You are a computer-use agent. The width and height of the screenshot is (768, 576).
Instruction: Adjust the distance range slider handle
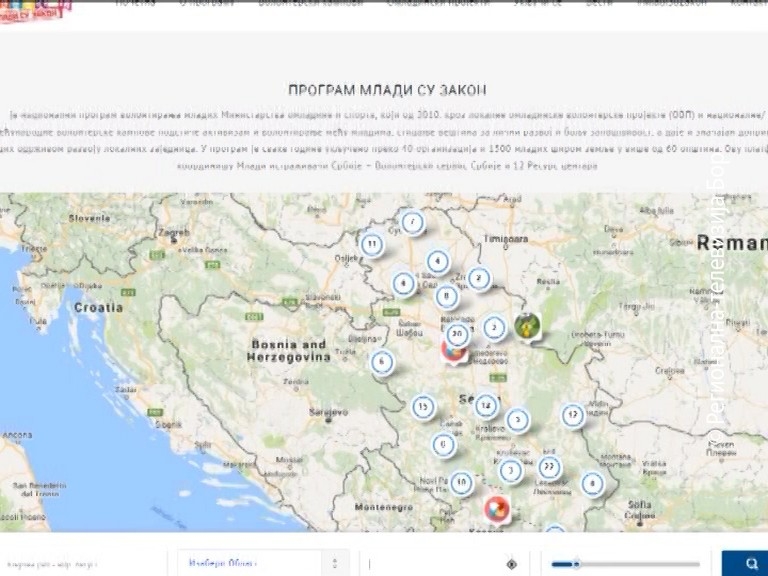(576, 564)
